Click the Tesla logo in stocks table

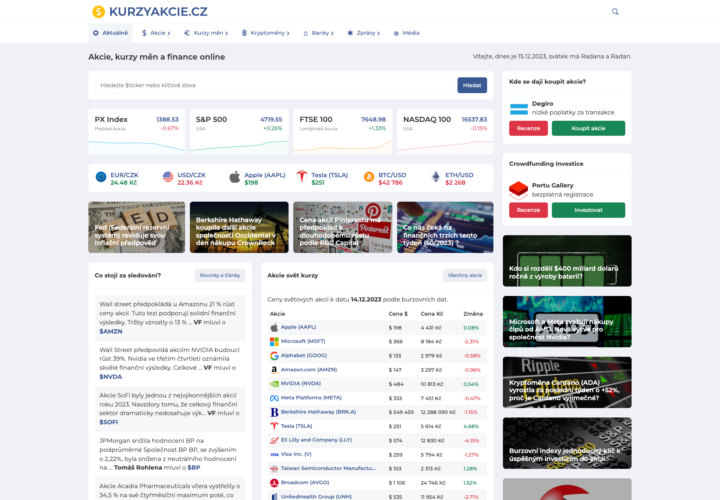coord(274,426)
